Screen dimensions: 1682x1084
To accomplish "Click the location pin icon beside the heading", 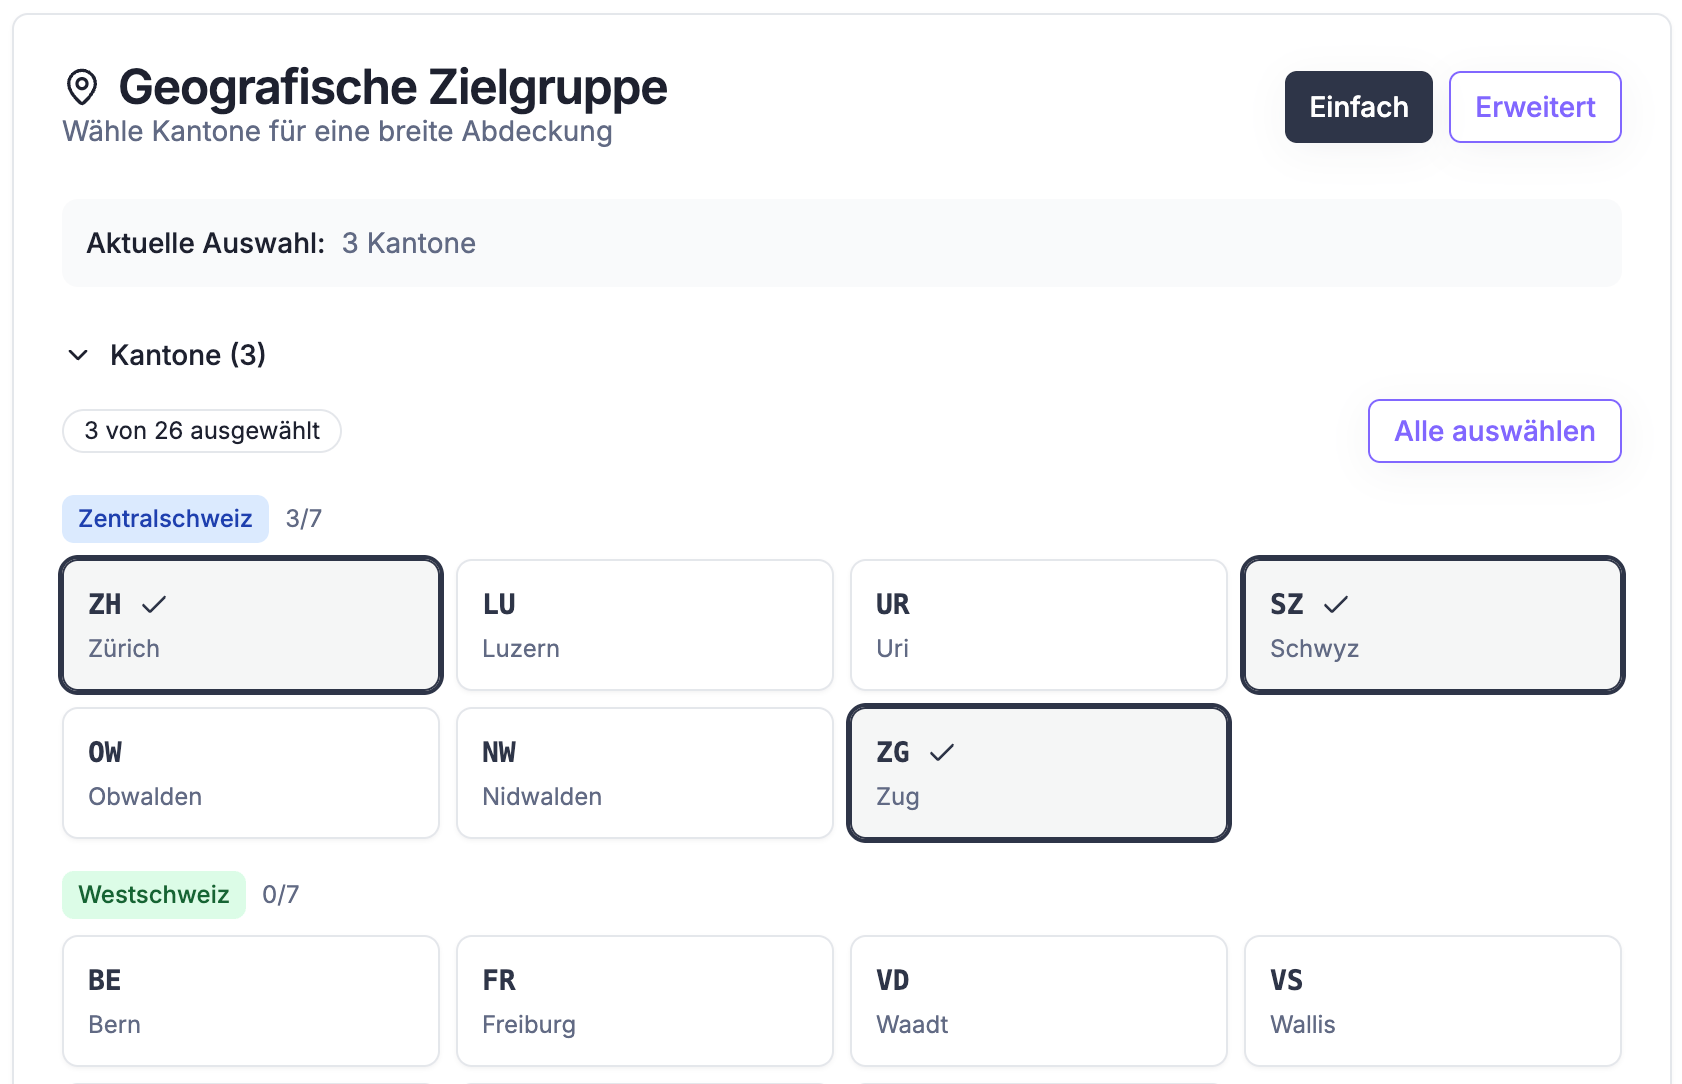I will 82,87.
